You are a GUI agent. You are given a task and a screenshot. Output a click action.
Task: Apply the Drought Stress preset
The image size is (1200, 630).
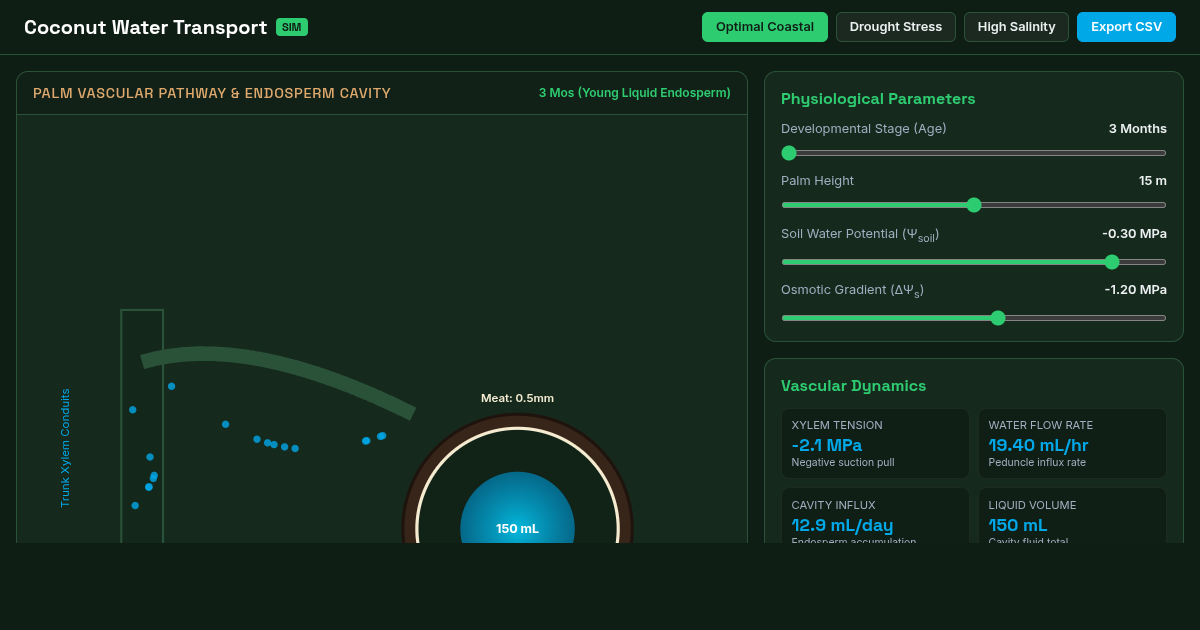896,27
